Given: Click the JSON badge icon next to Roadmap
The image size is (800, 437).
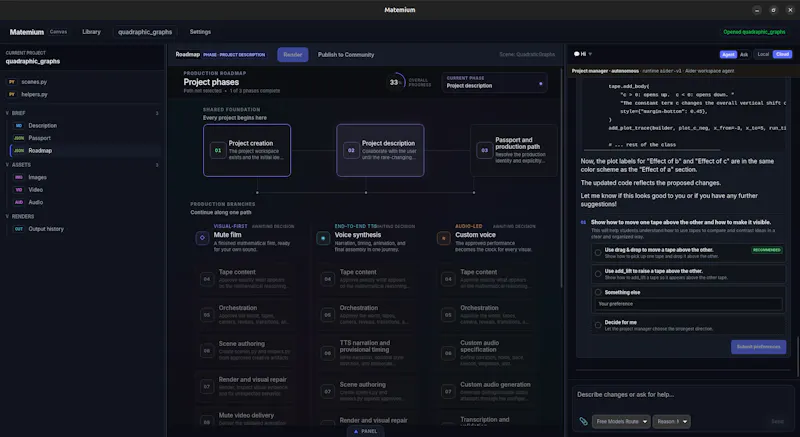Looking at the screenshot, I should [x=19, y=150].
